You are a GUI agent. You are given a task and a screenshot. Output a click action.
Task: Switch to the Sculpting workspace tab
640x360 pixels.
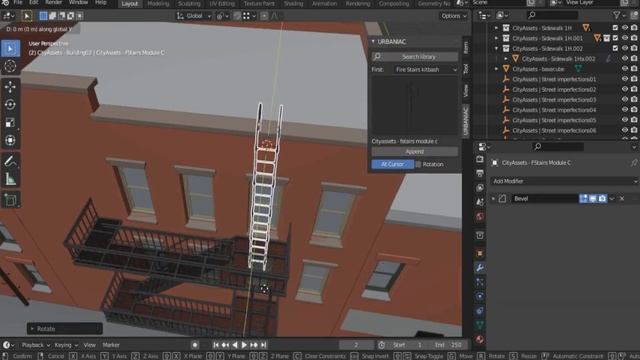(x=189, y=4)
